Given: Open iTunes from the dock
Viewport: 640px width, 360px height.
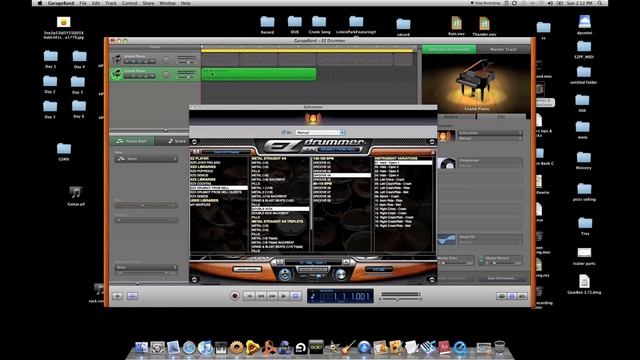Looking at the screenshot, I should 205,347.
